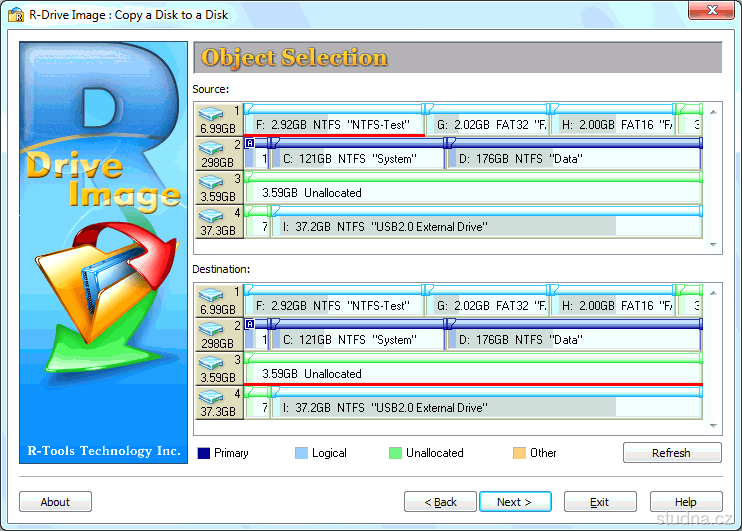Select source disk 4 (37.3GB) icon
The width and height of the screenshot is (742, 531).
pos(219,222)
